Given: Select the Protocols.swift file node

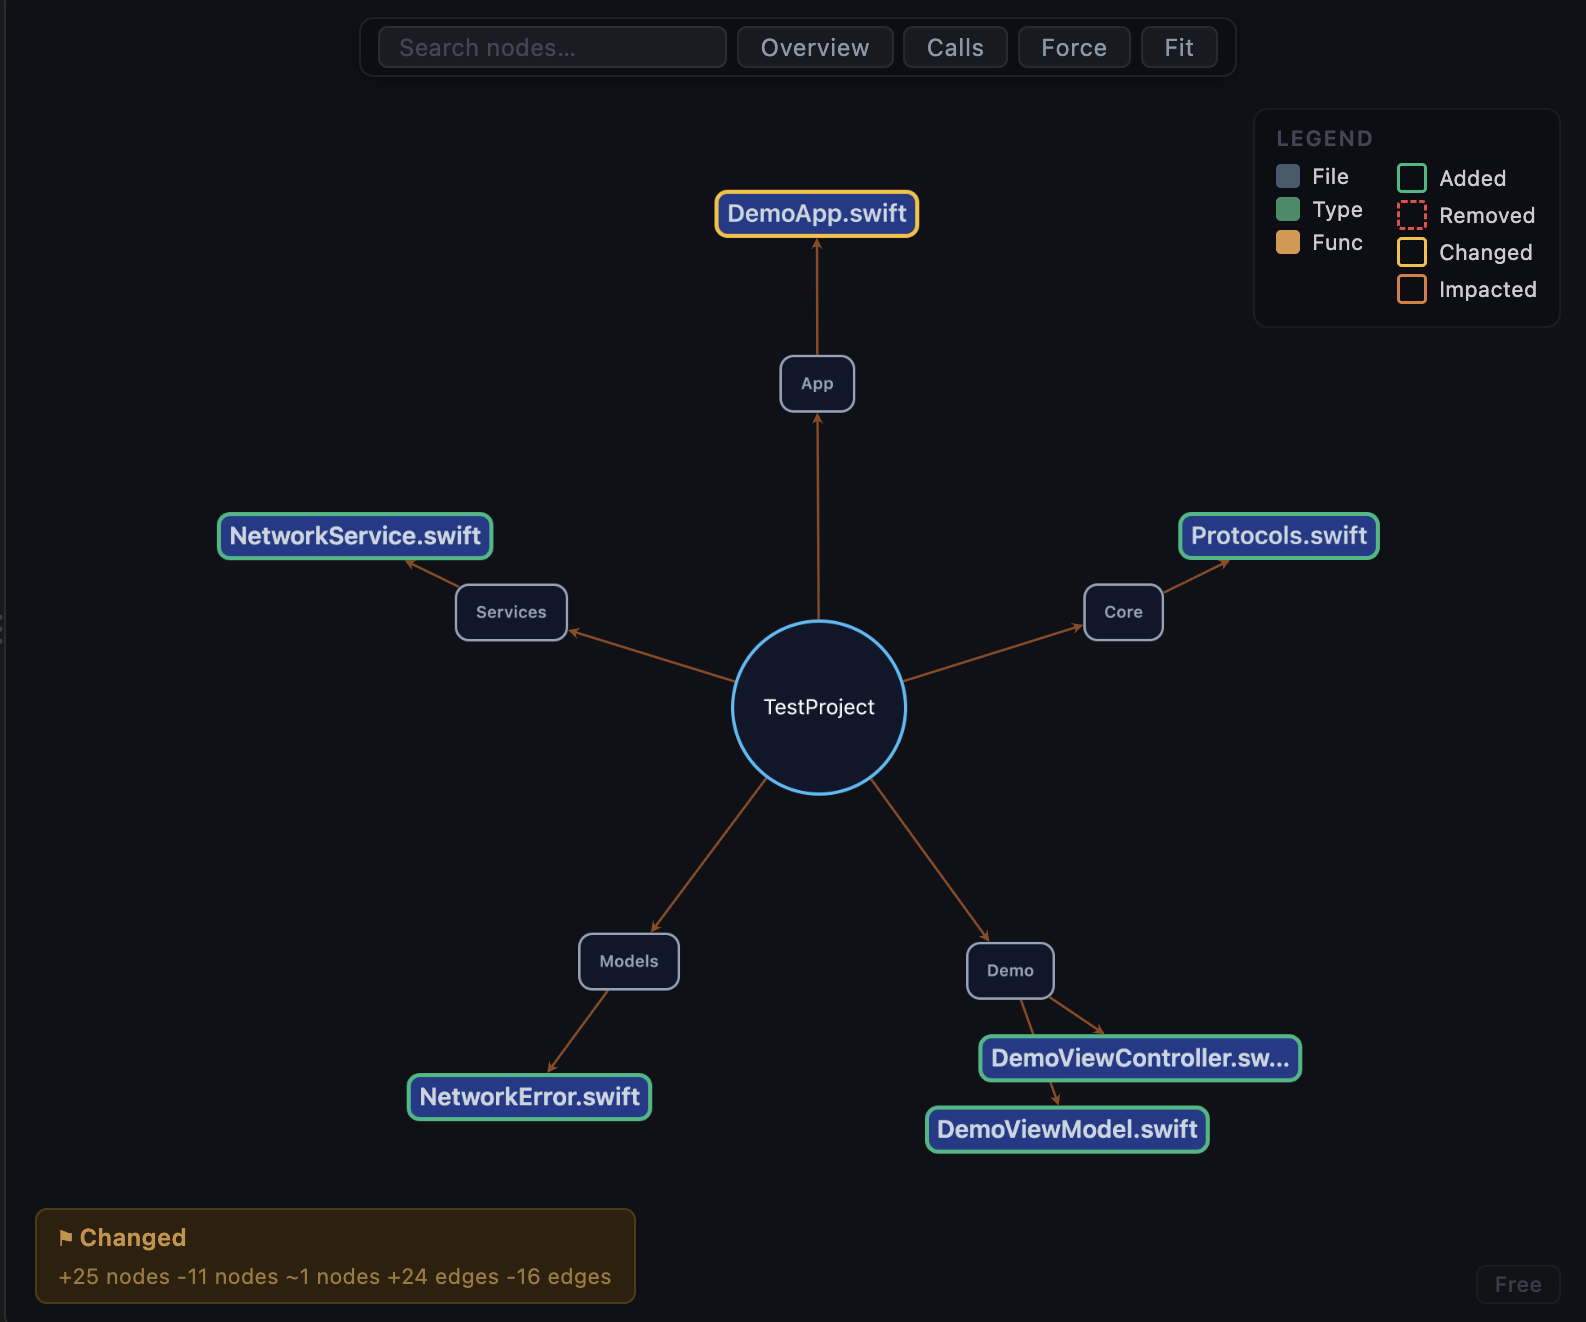Looking at the screenshot, I should (x=1279, y=536).
